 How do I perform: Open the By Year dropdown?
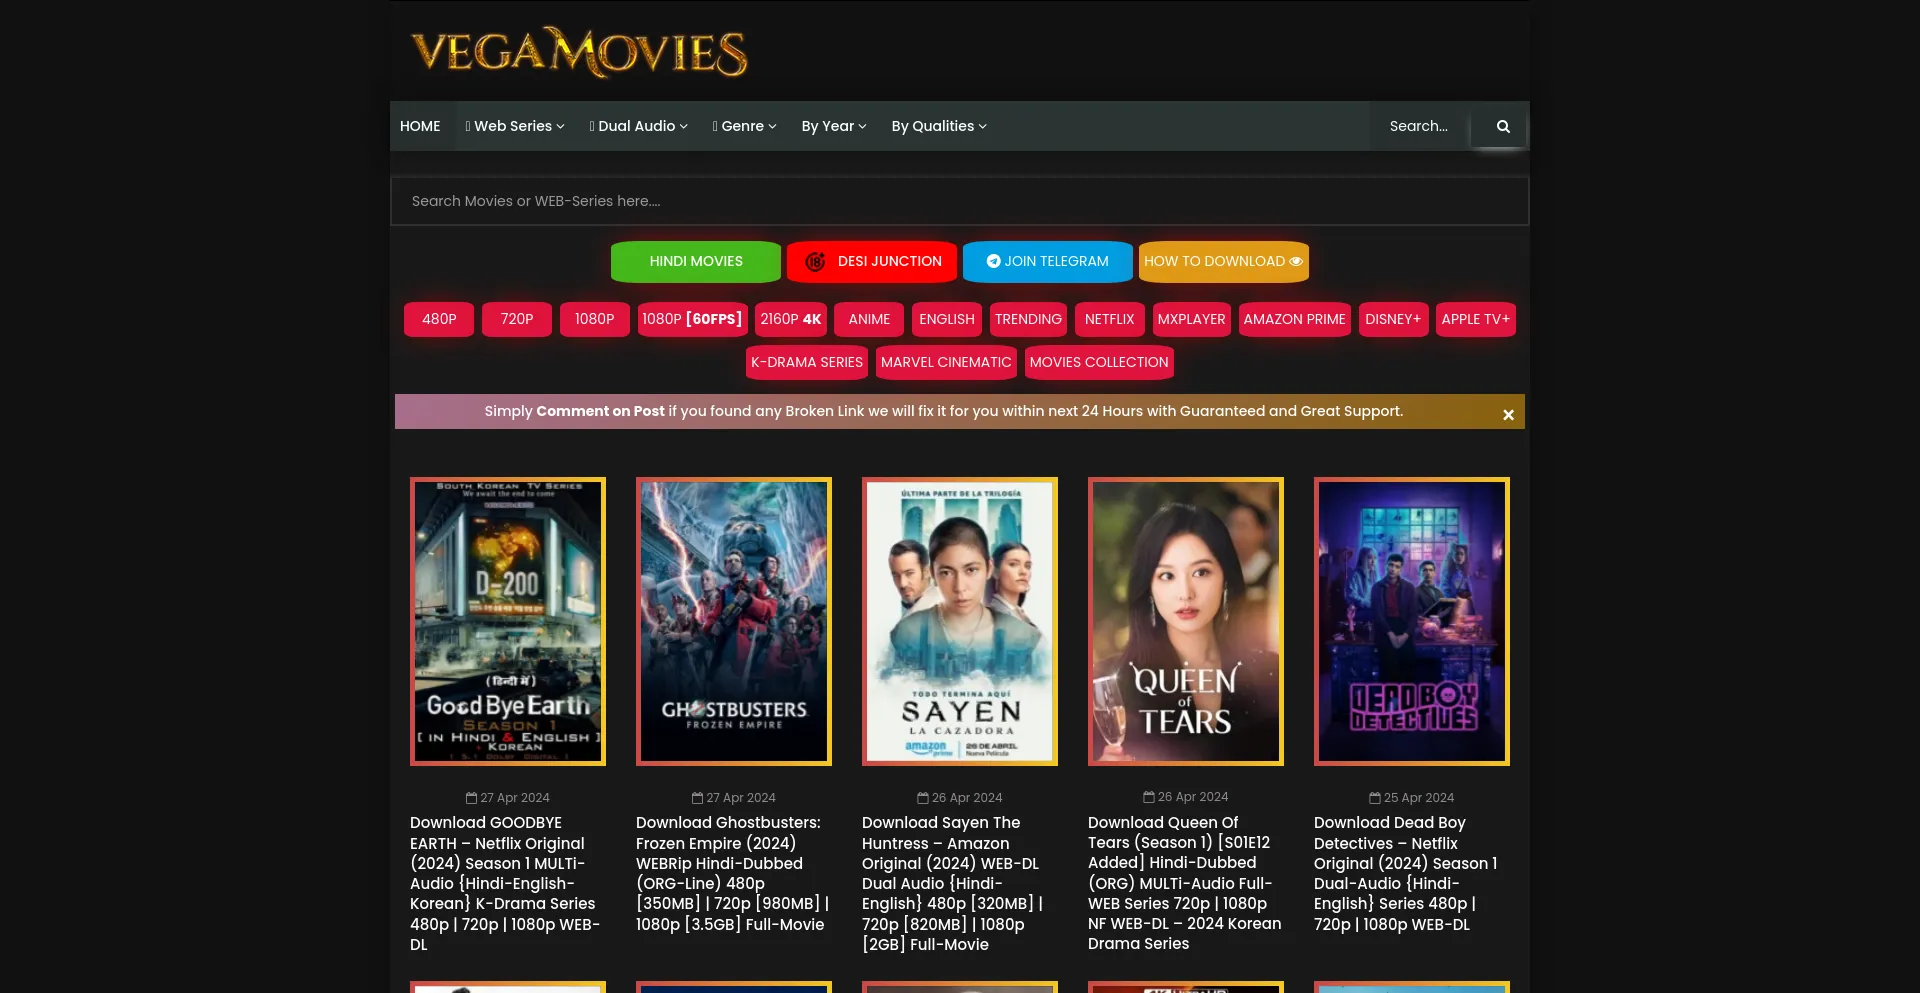pos(833,126)
